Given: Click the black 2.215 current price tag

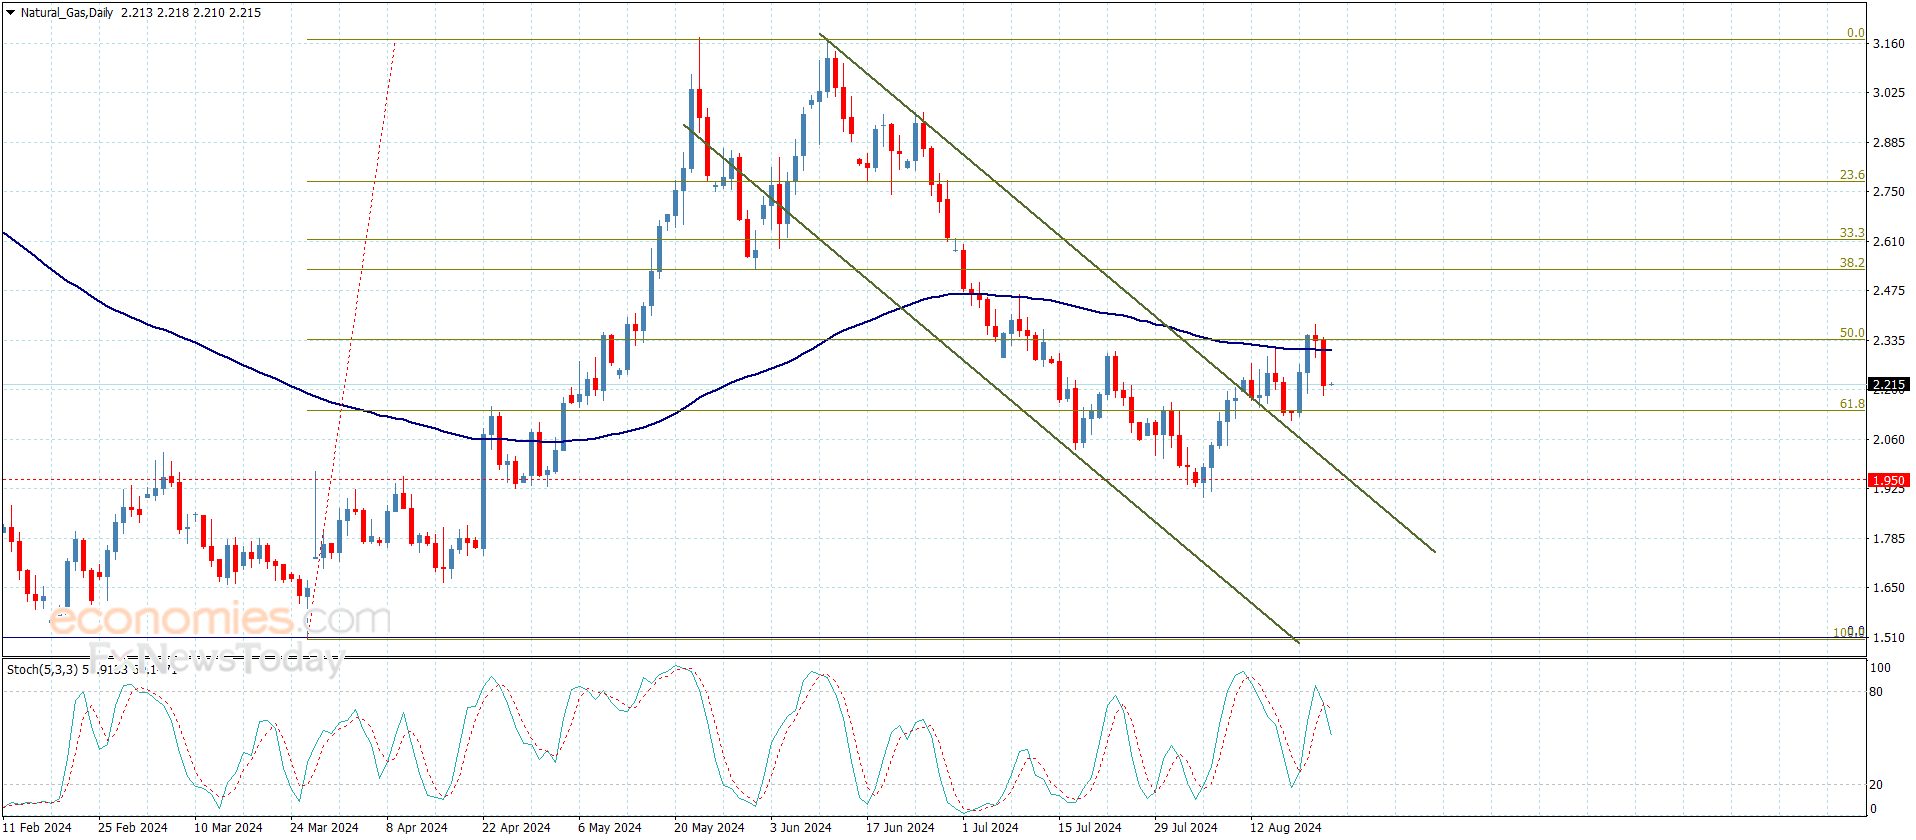Looking at the screenshot, I should click(1888, 384).
